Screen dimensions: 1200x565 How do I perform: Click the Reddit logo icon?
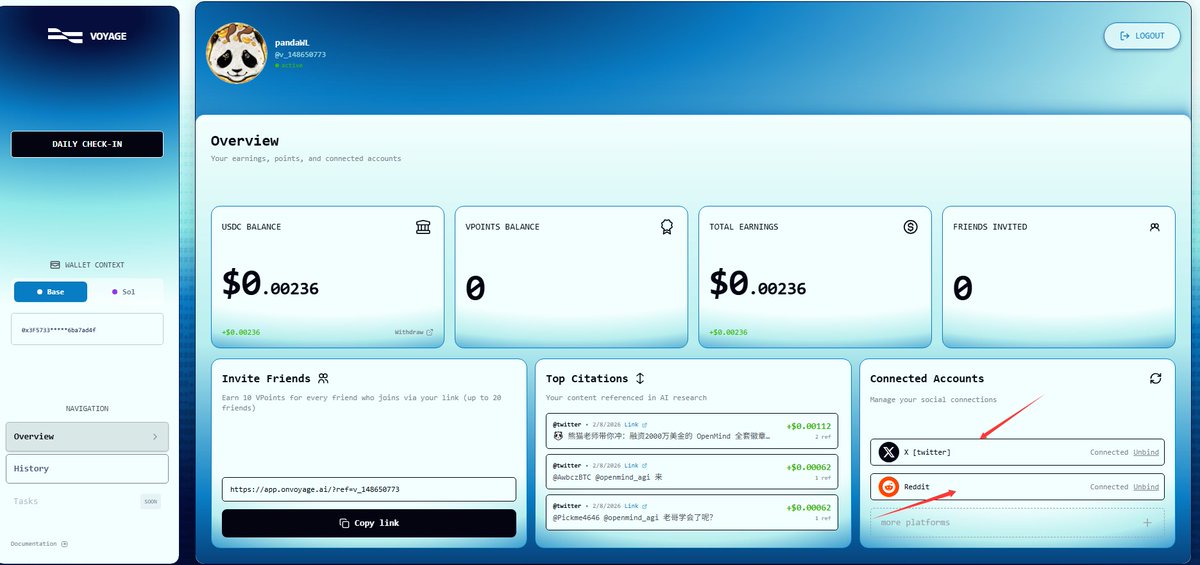pos(888,487)
